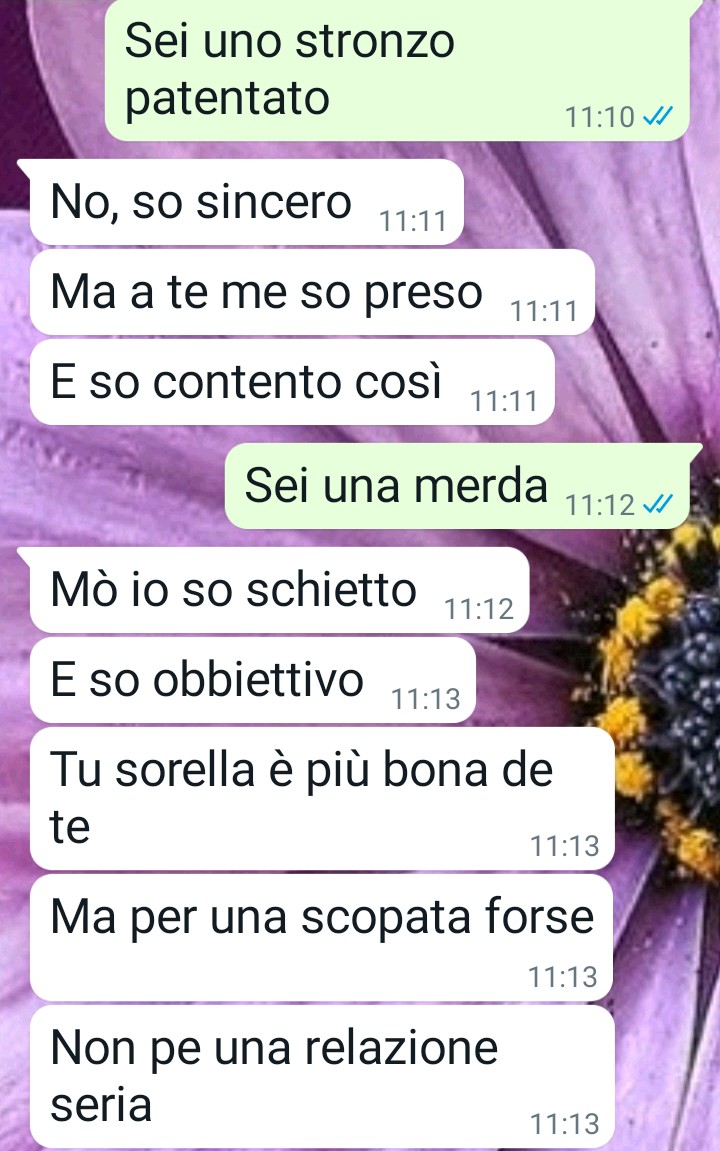Select the 'Ma per una scopata forse' message
Viewport: 720px width, 1151px height.
coord(321,937)
